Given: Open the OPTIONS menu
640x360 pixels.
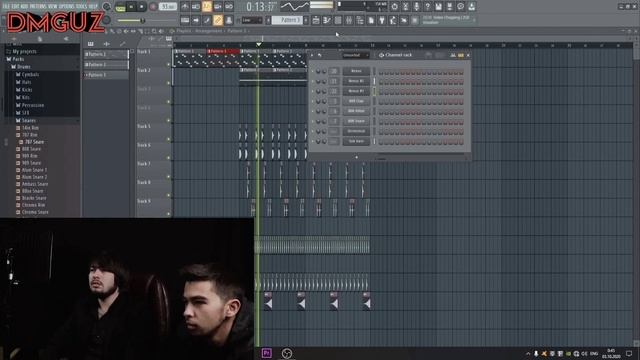Looking at the screenshot, I should click(67, 6).
